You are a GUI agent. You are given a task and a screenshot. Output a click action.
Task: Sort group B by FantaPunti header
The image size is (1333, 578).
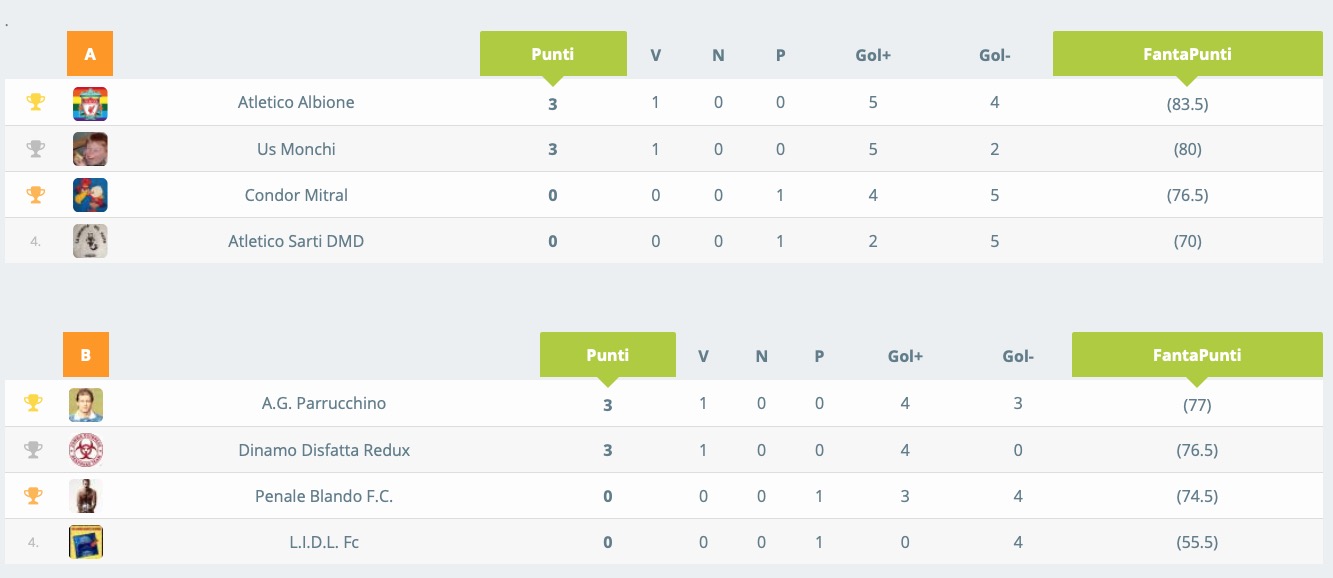point(1197,355)
